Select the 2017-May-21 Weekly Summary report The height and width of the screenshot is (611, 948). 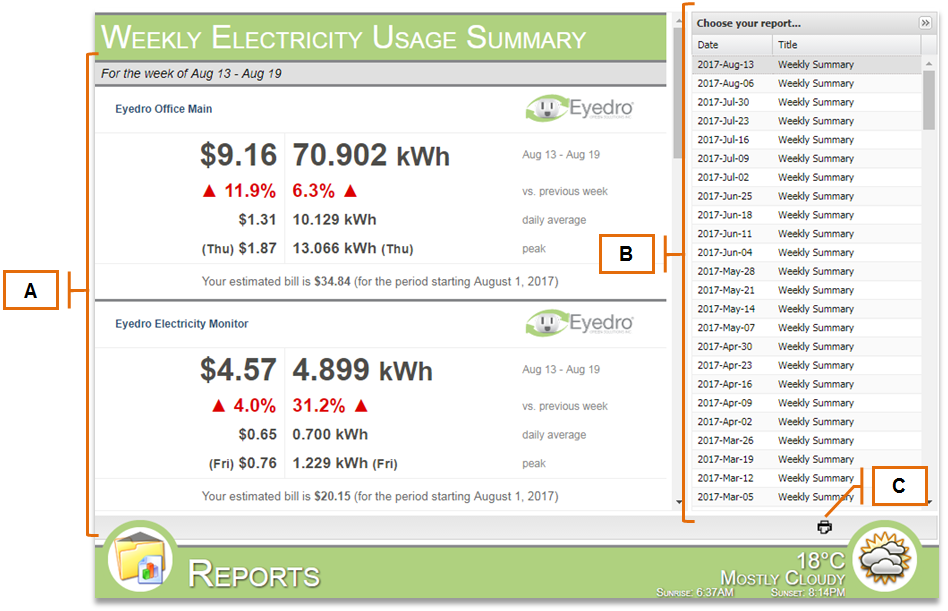(807, 289)
